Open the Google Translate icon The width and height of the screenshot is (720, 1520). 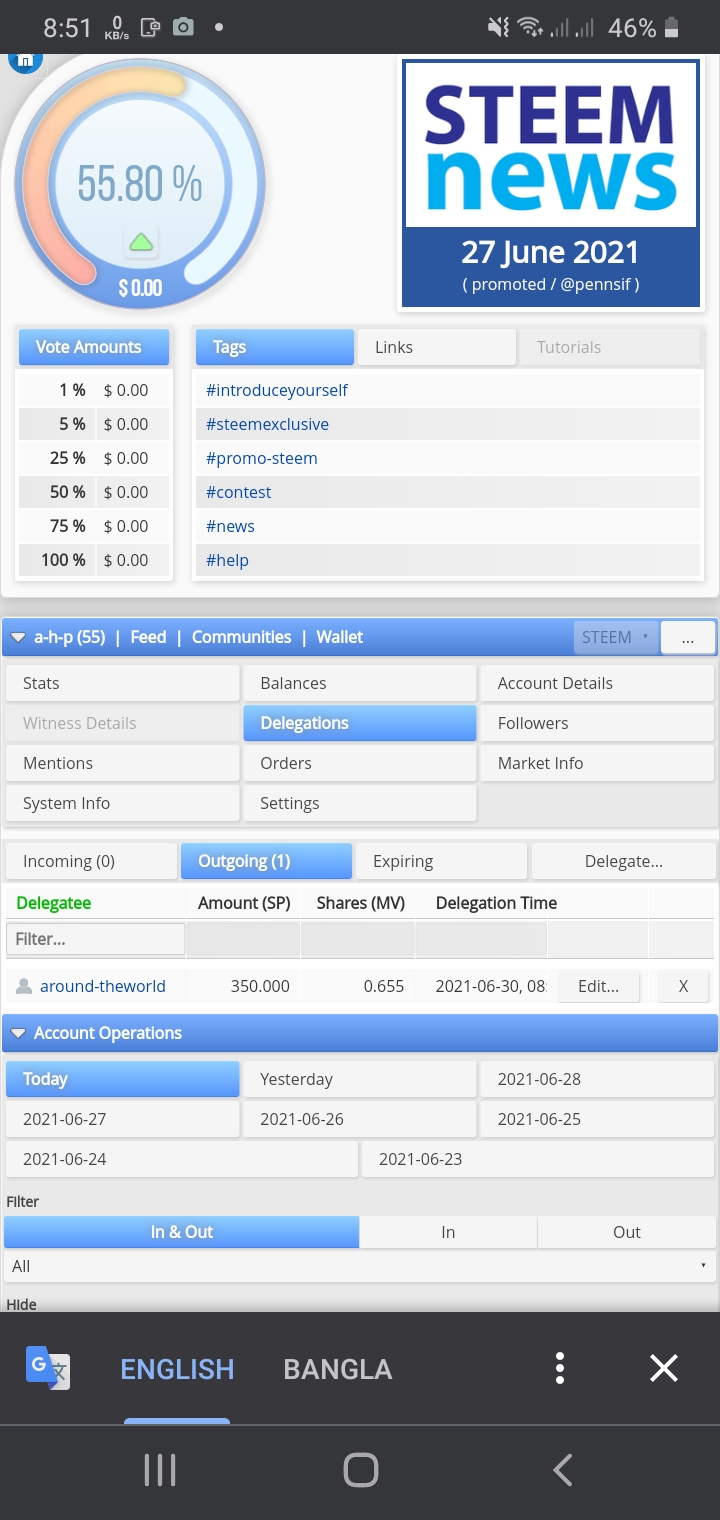pos(48,1367)
